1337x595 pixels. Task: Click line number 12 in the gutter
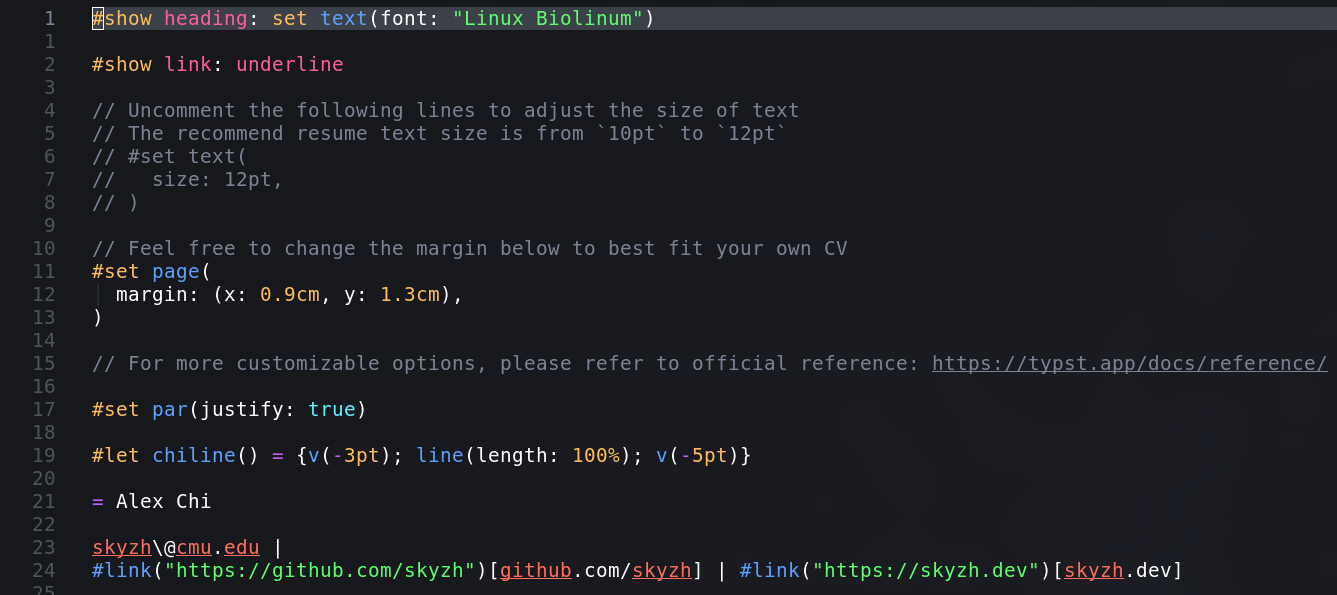(x=43, y=294)
